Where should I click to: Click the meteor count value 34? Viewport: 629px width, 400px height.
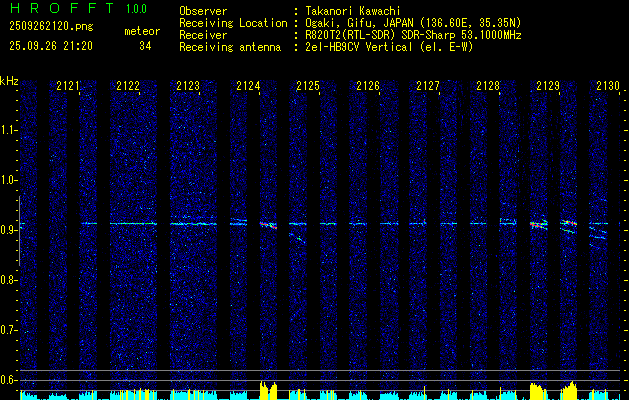[x=145, y=46]
